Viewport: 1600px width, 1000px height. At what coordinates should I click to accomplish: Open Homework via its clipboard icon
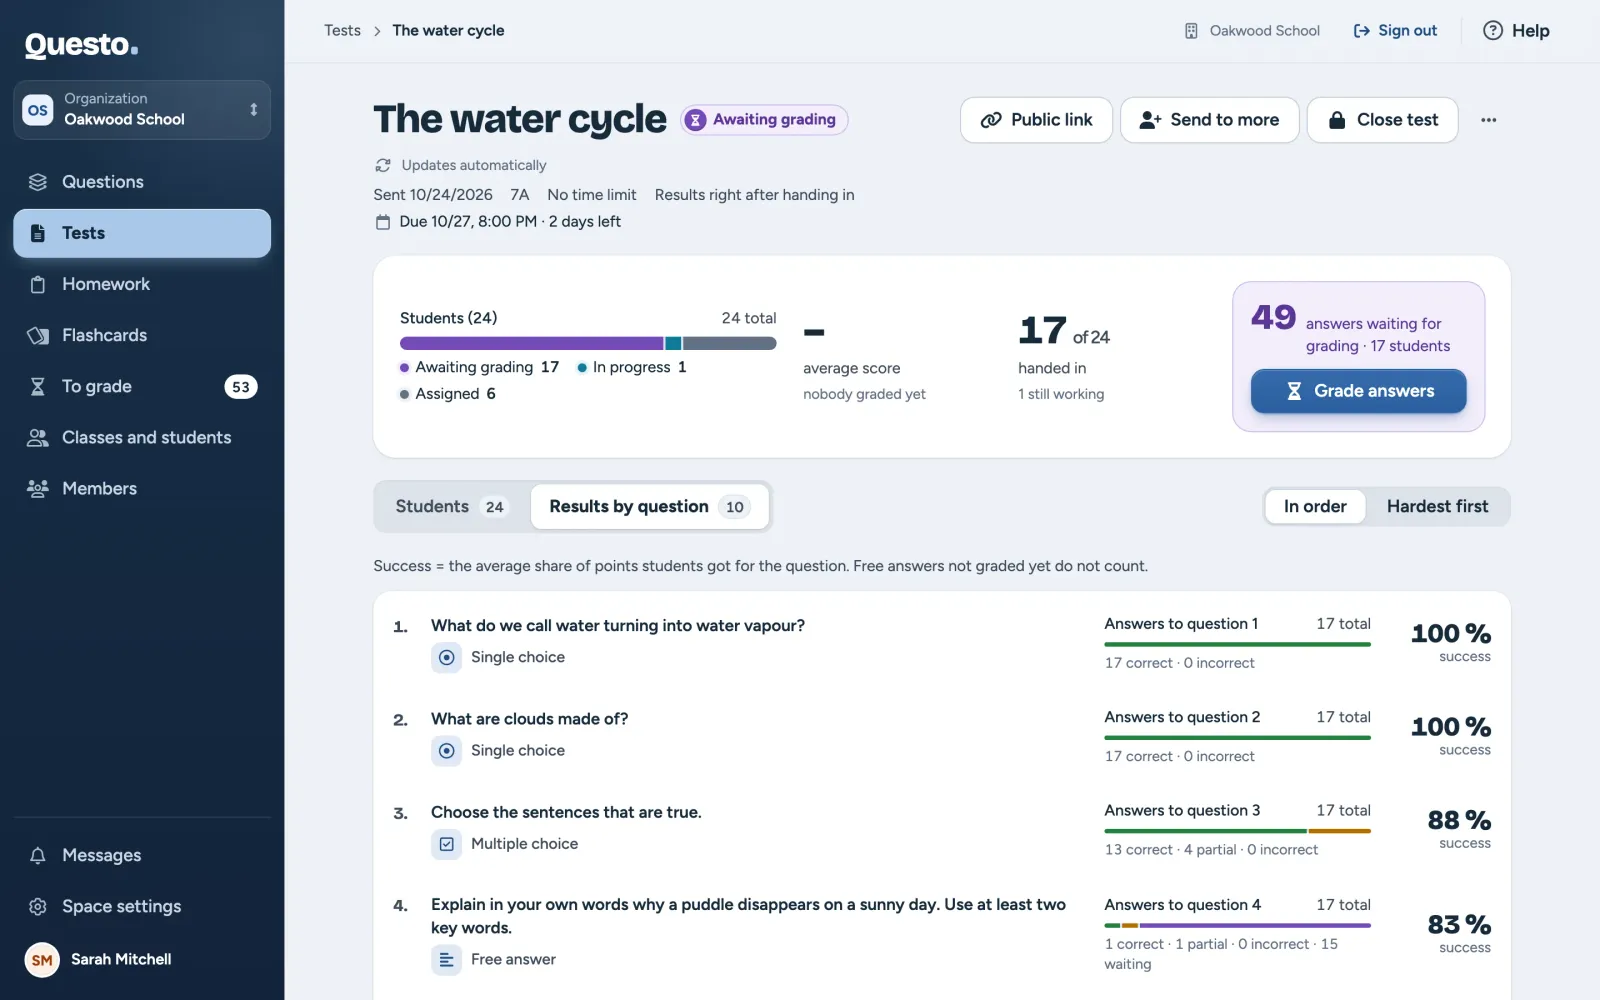[x=38, y=284]
